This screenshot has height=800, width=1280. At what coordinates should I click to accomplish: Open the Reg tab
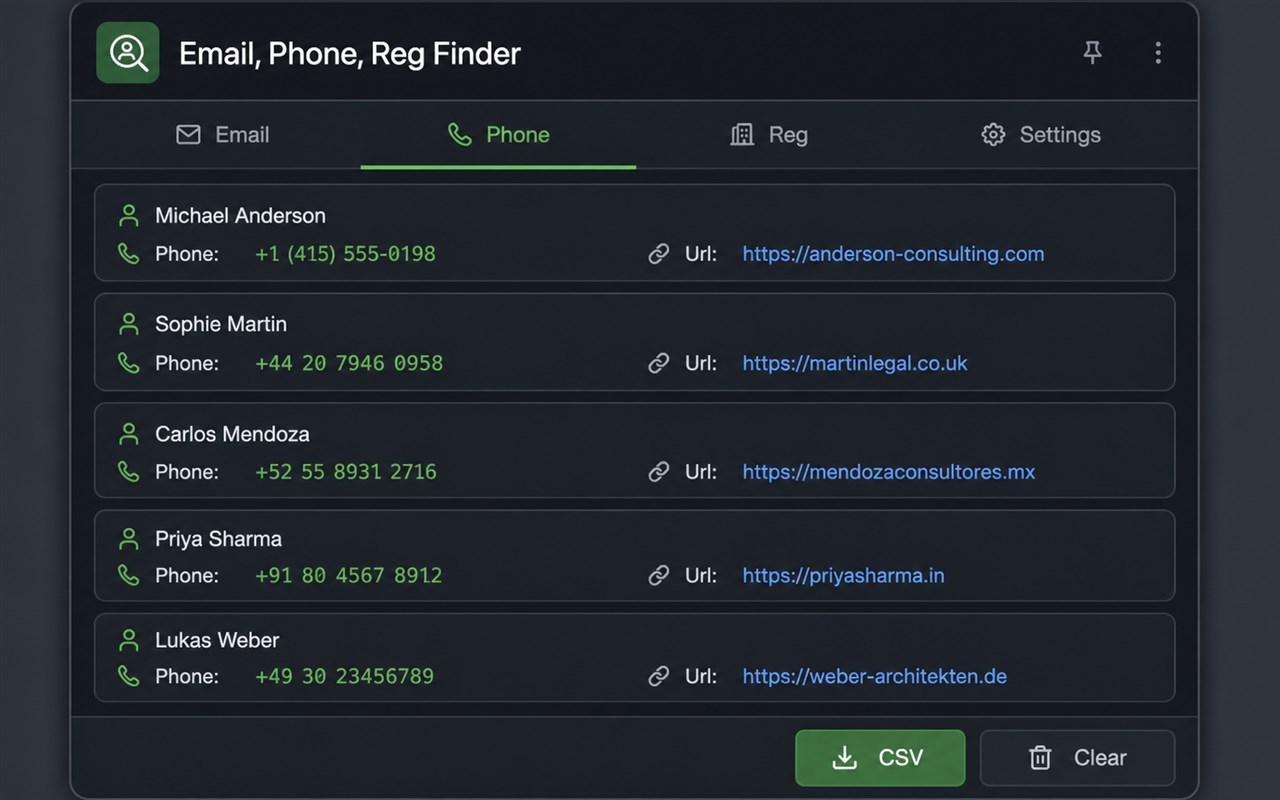[x=769, y=135]
